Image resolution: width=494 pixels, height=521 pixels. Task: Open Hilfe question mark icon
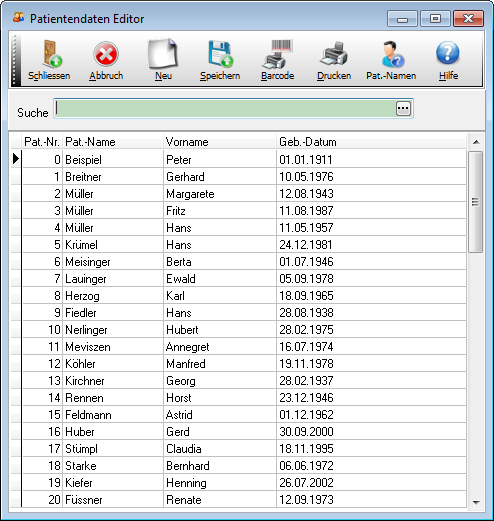point(448,53)
